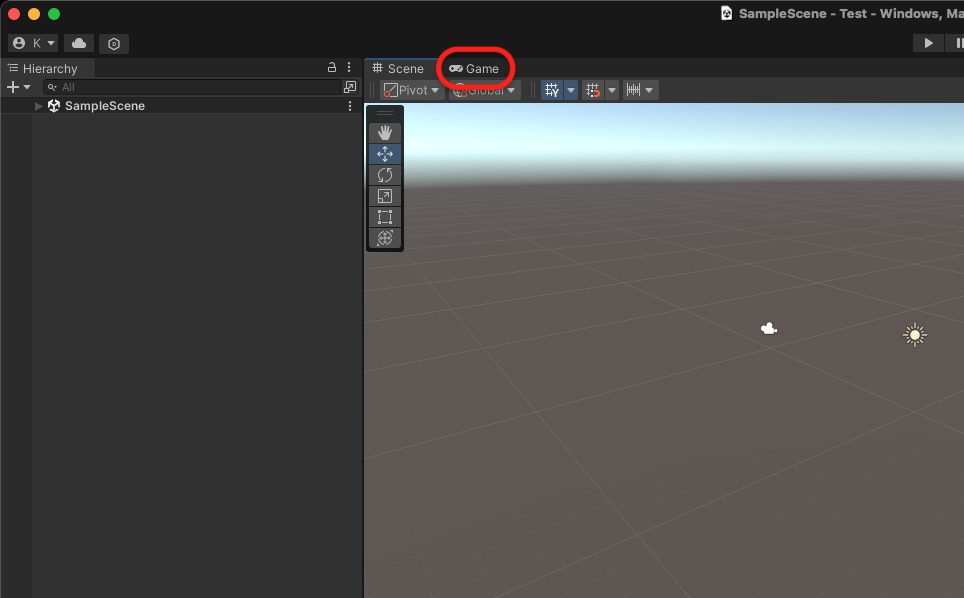Open grid visibility options dropdown arrow
Image resolution: width=964 pixels, height=598 pixels.
571,90
